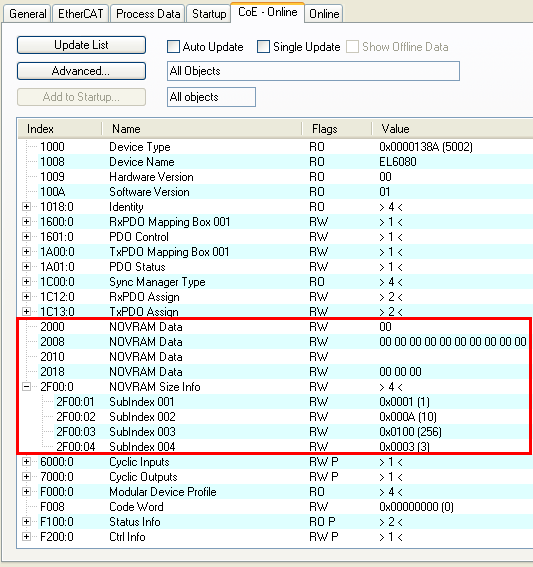The image size is (533, 567).
Task: Click the 00 00 00 value of index 2018
Action: [x=400, y=372]
